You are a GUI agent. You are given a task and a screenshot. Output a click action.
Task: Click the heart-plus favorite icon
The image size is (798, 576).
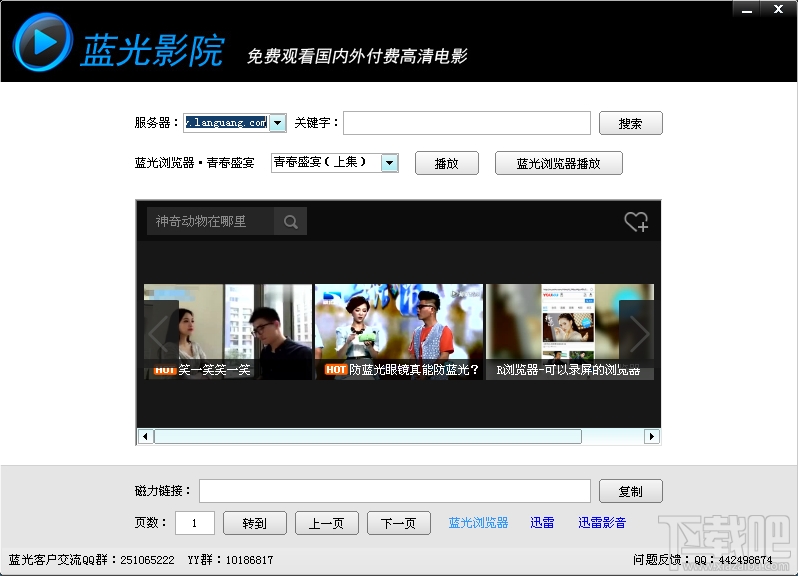pyautogui.click(x=636, y=222)
